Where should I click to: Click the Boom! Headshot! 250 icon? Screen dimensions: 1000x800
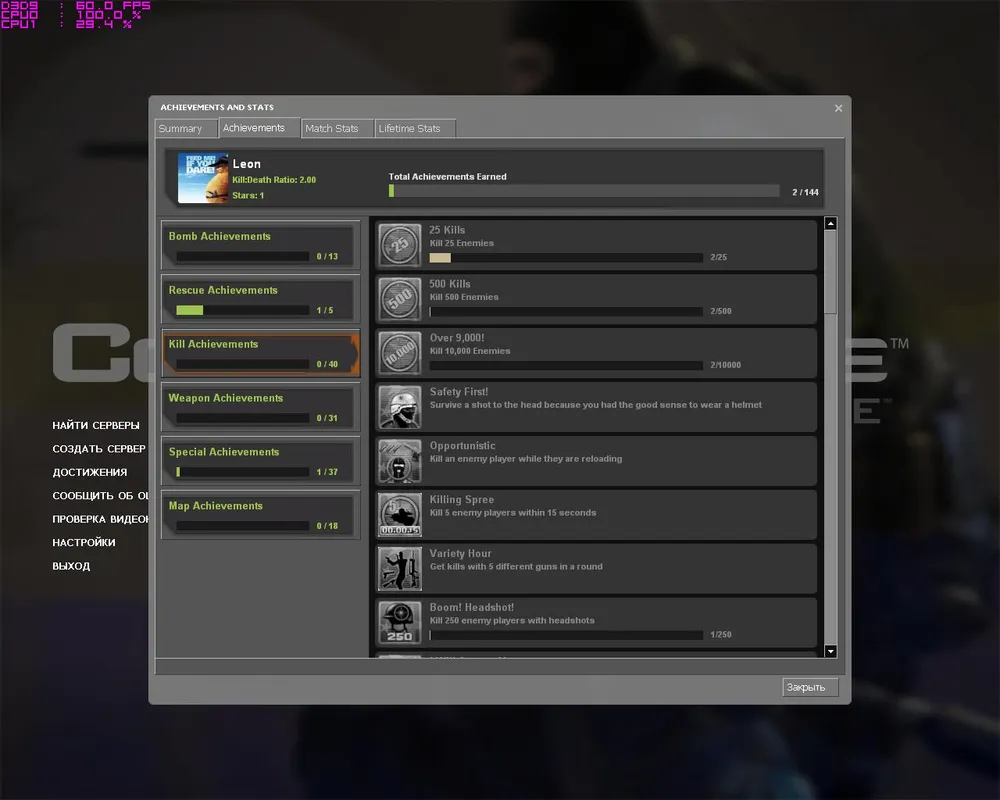click(400, 622)
